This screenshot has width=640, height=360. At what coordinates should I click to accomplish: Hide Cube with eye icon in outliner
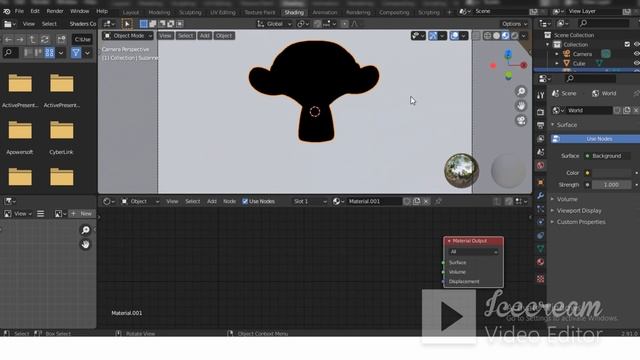pos(636,63)
